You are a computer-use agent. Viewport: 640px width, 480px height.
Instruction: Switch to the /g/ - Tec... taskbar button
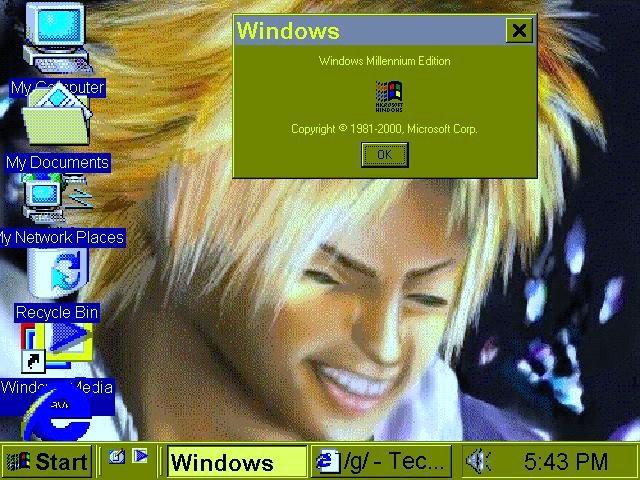381,462
